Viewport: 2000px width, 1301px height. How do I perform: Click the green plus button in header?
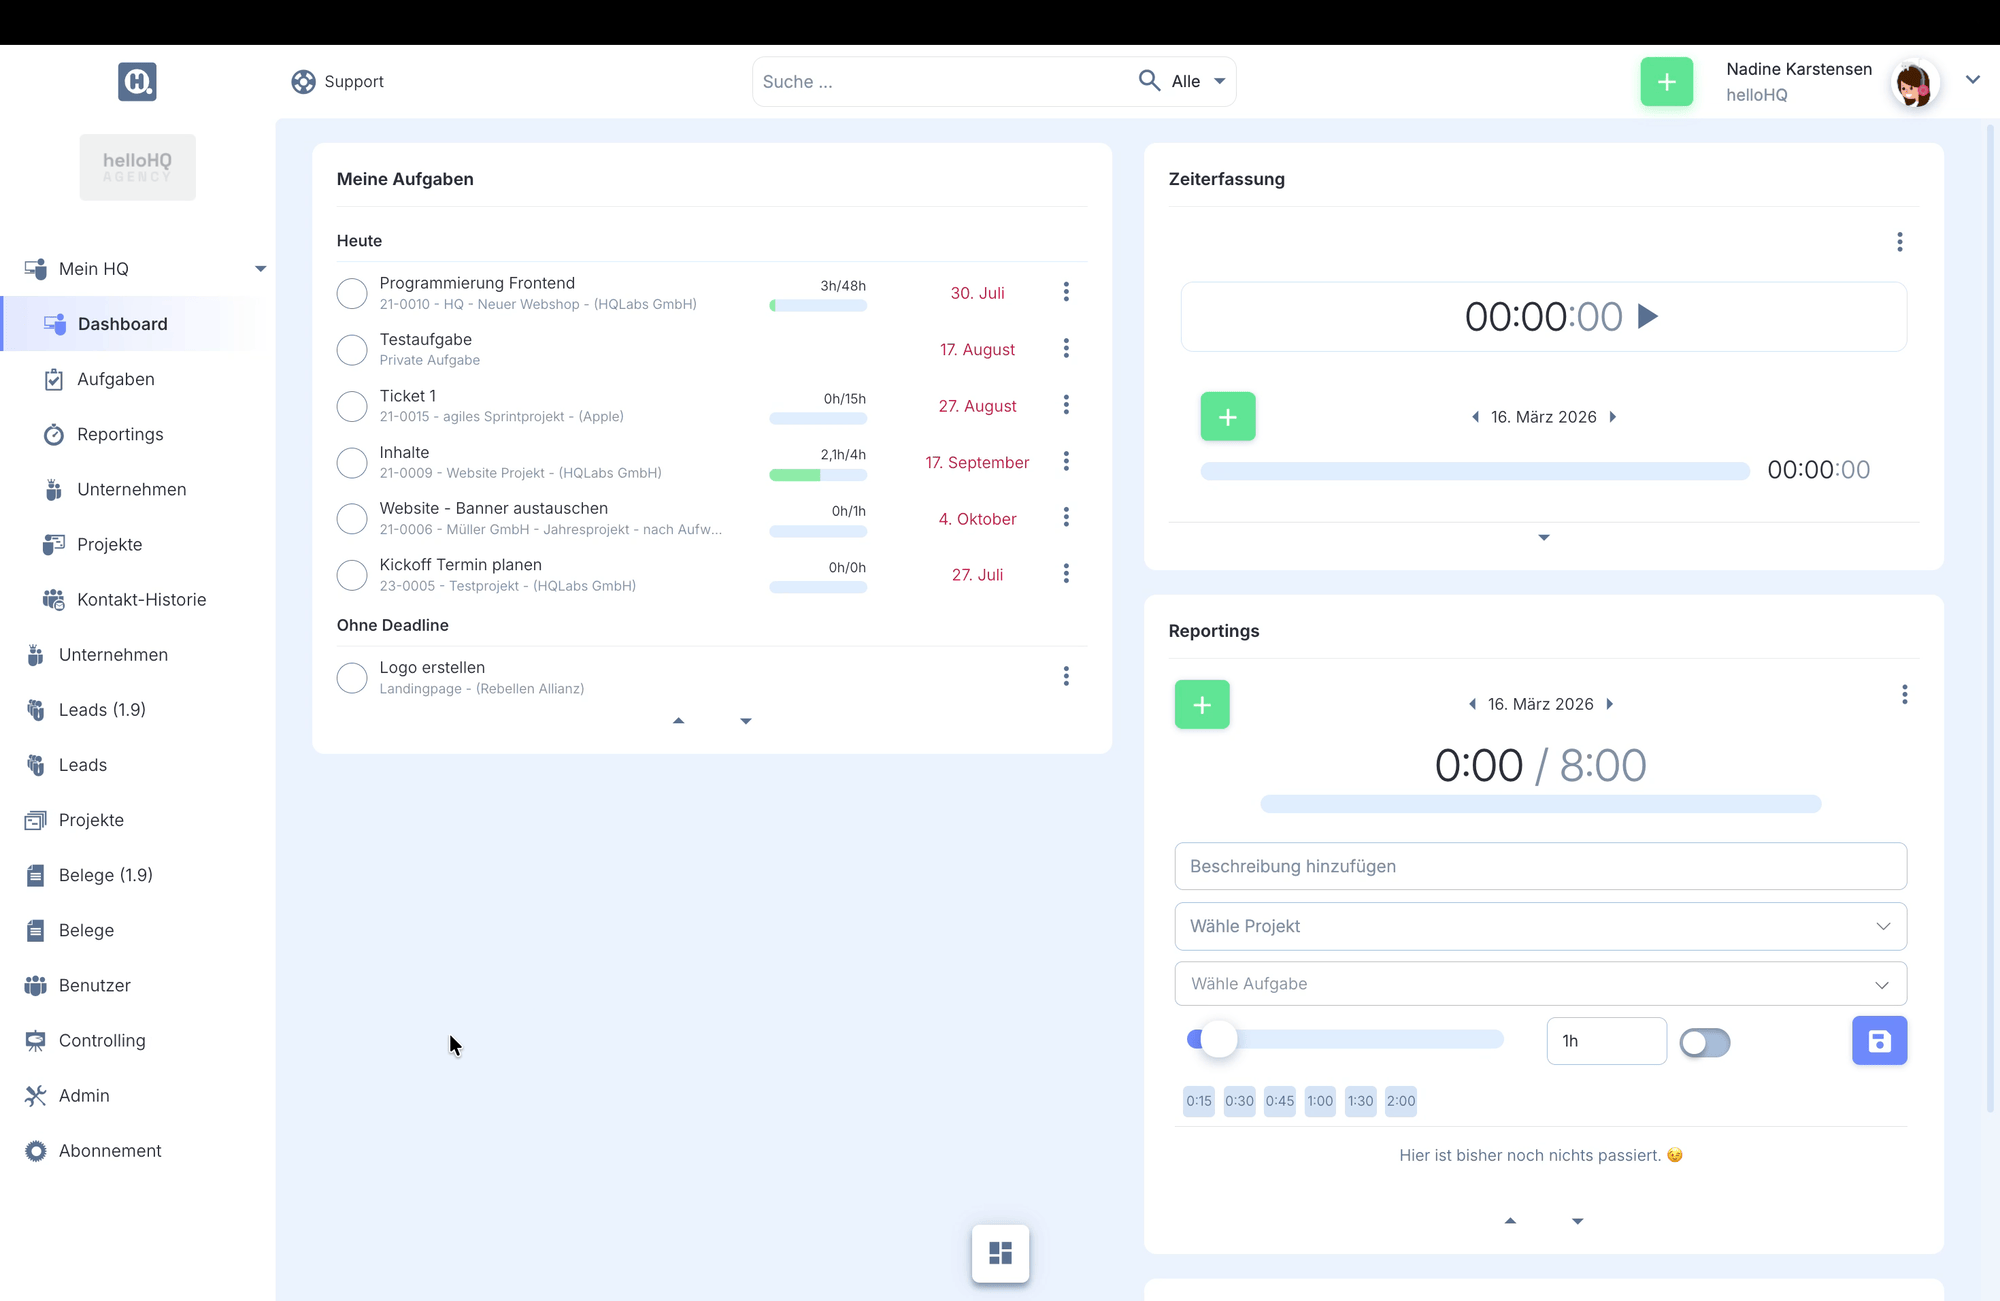(x=1666, y=82)
